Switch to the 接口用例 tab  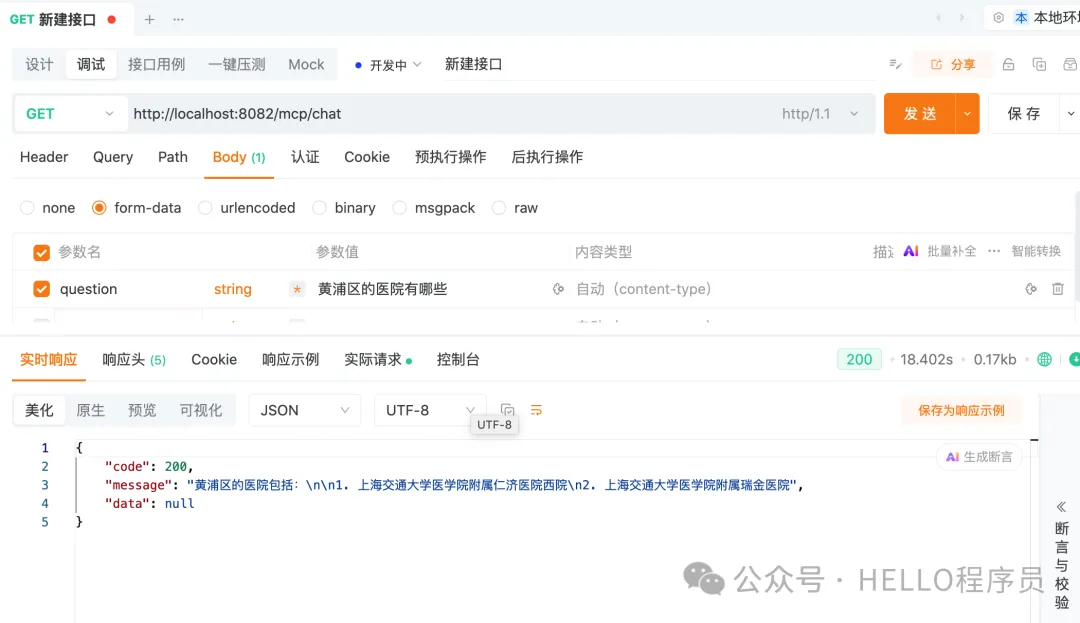click(x=156, y=65)
